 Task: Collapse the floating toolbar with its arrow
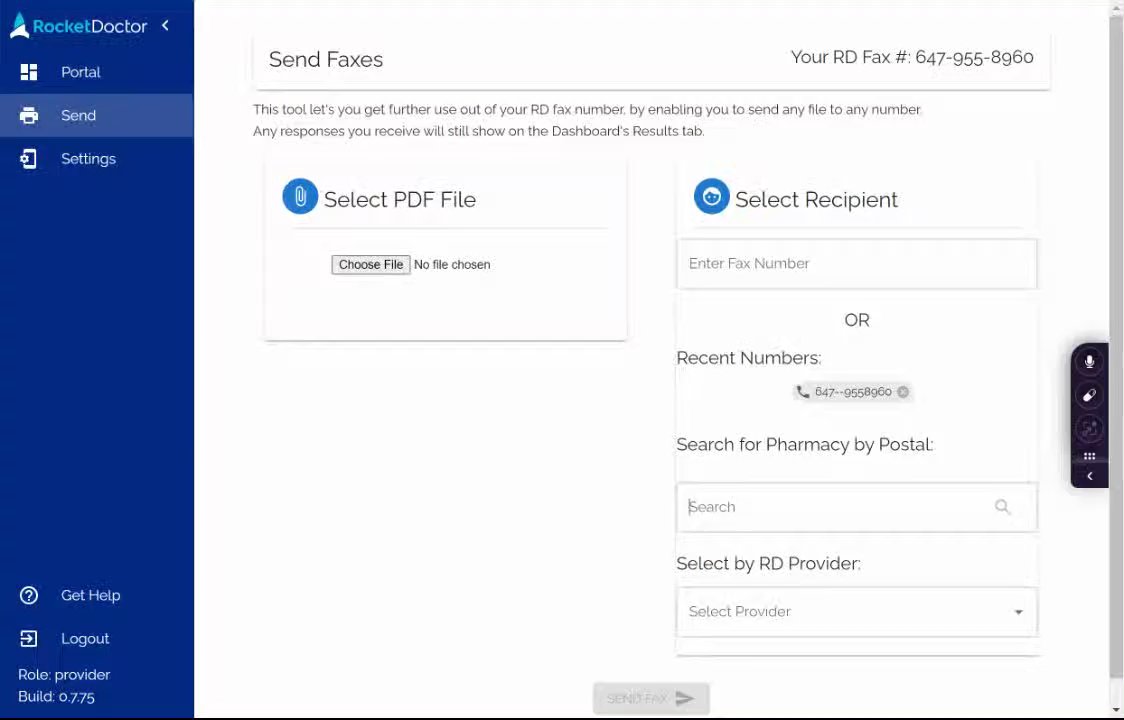pos(1089,477)
